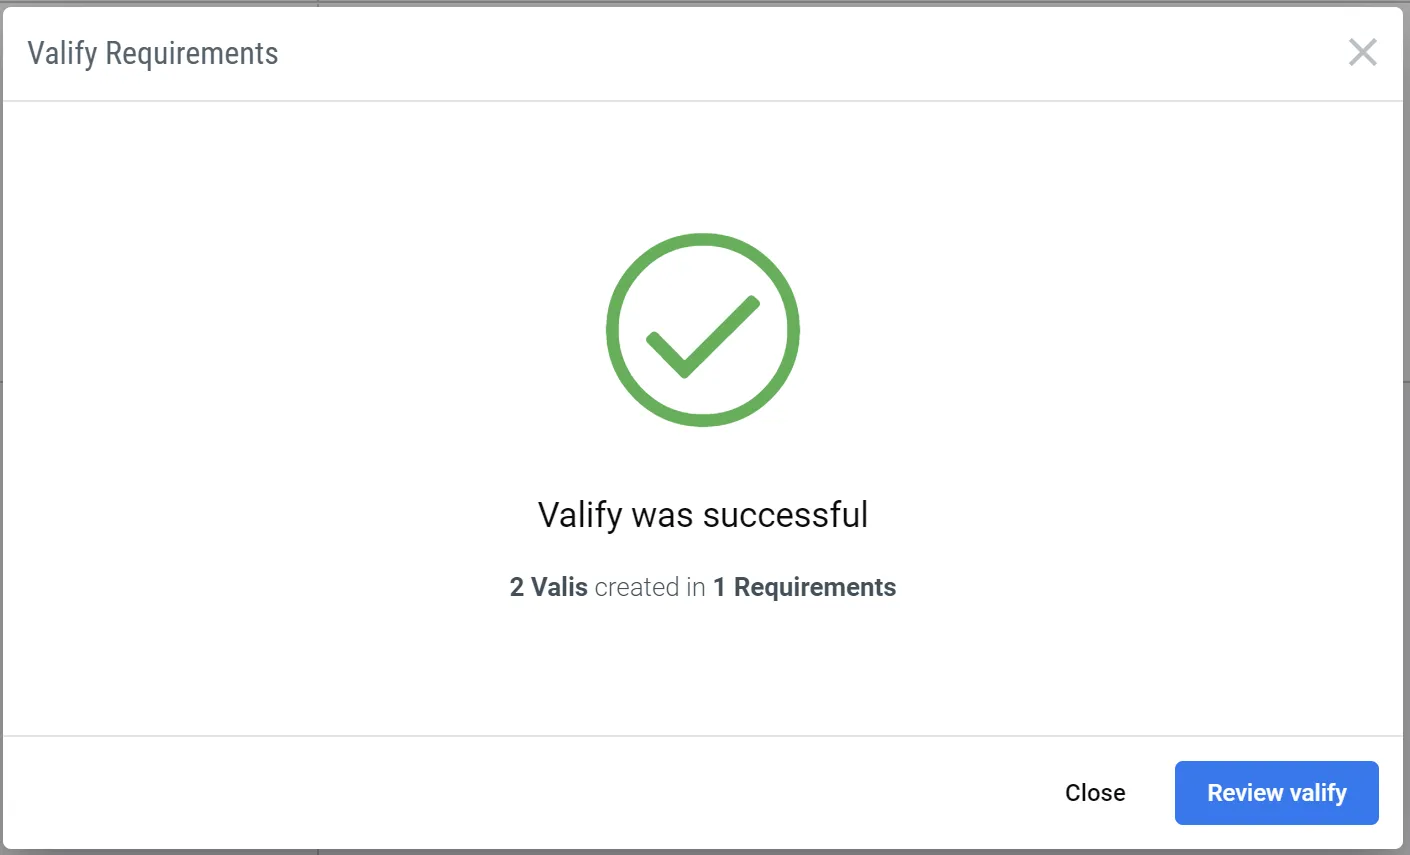This screenshot has width=1410, height=855.
Task: Click the word Valify in dialog title
Action: point(62,53)
